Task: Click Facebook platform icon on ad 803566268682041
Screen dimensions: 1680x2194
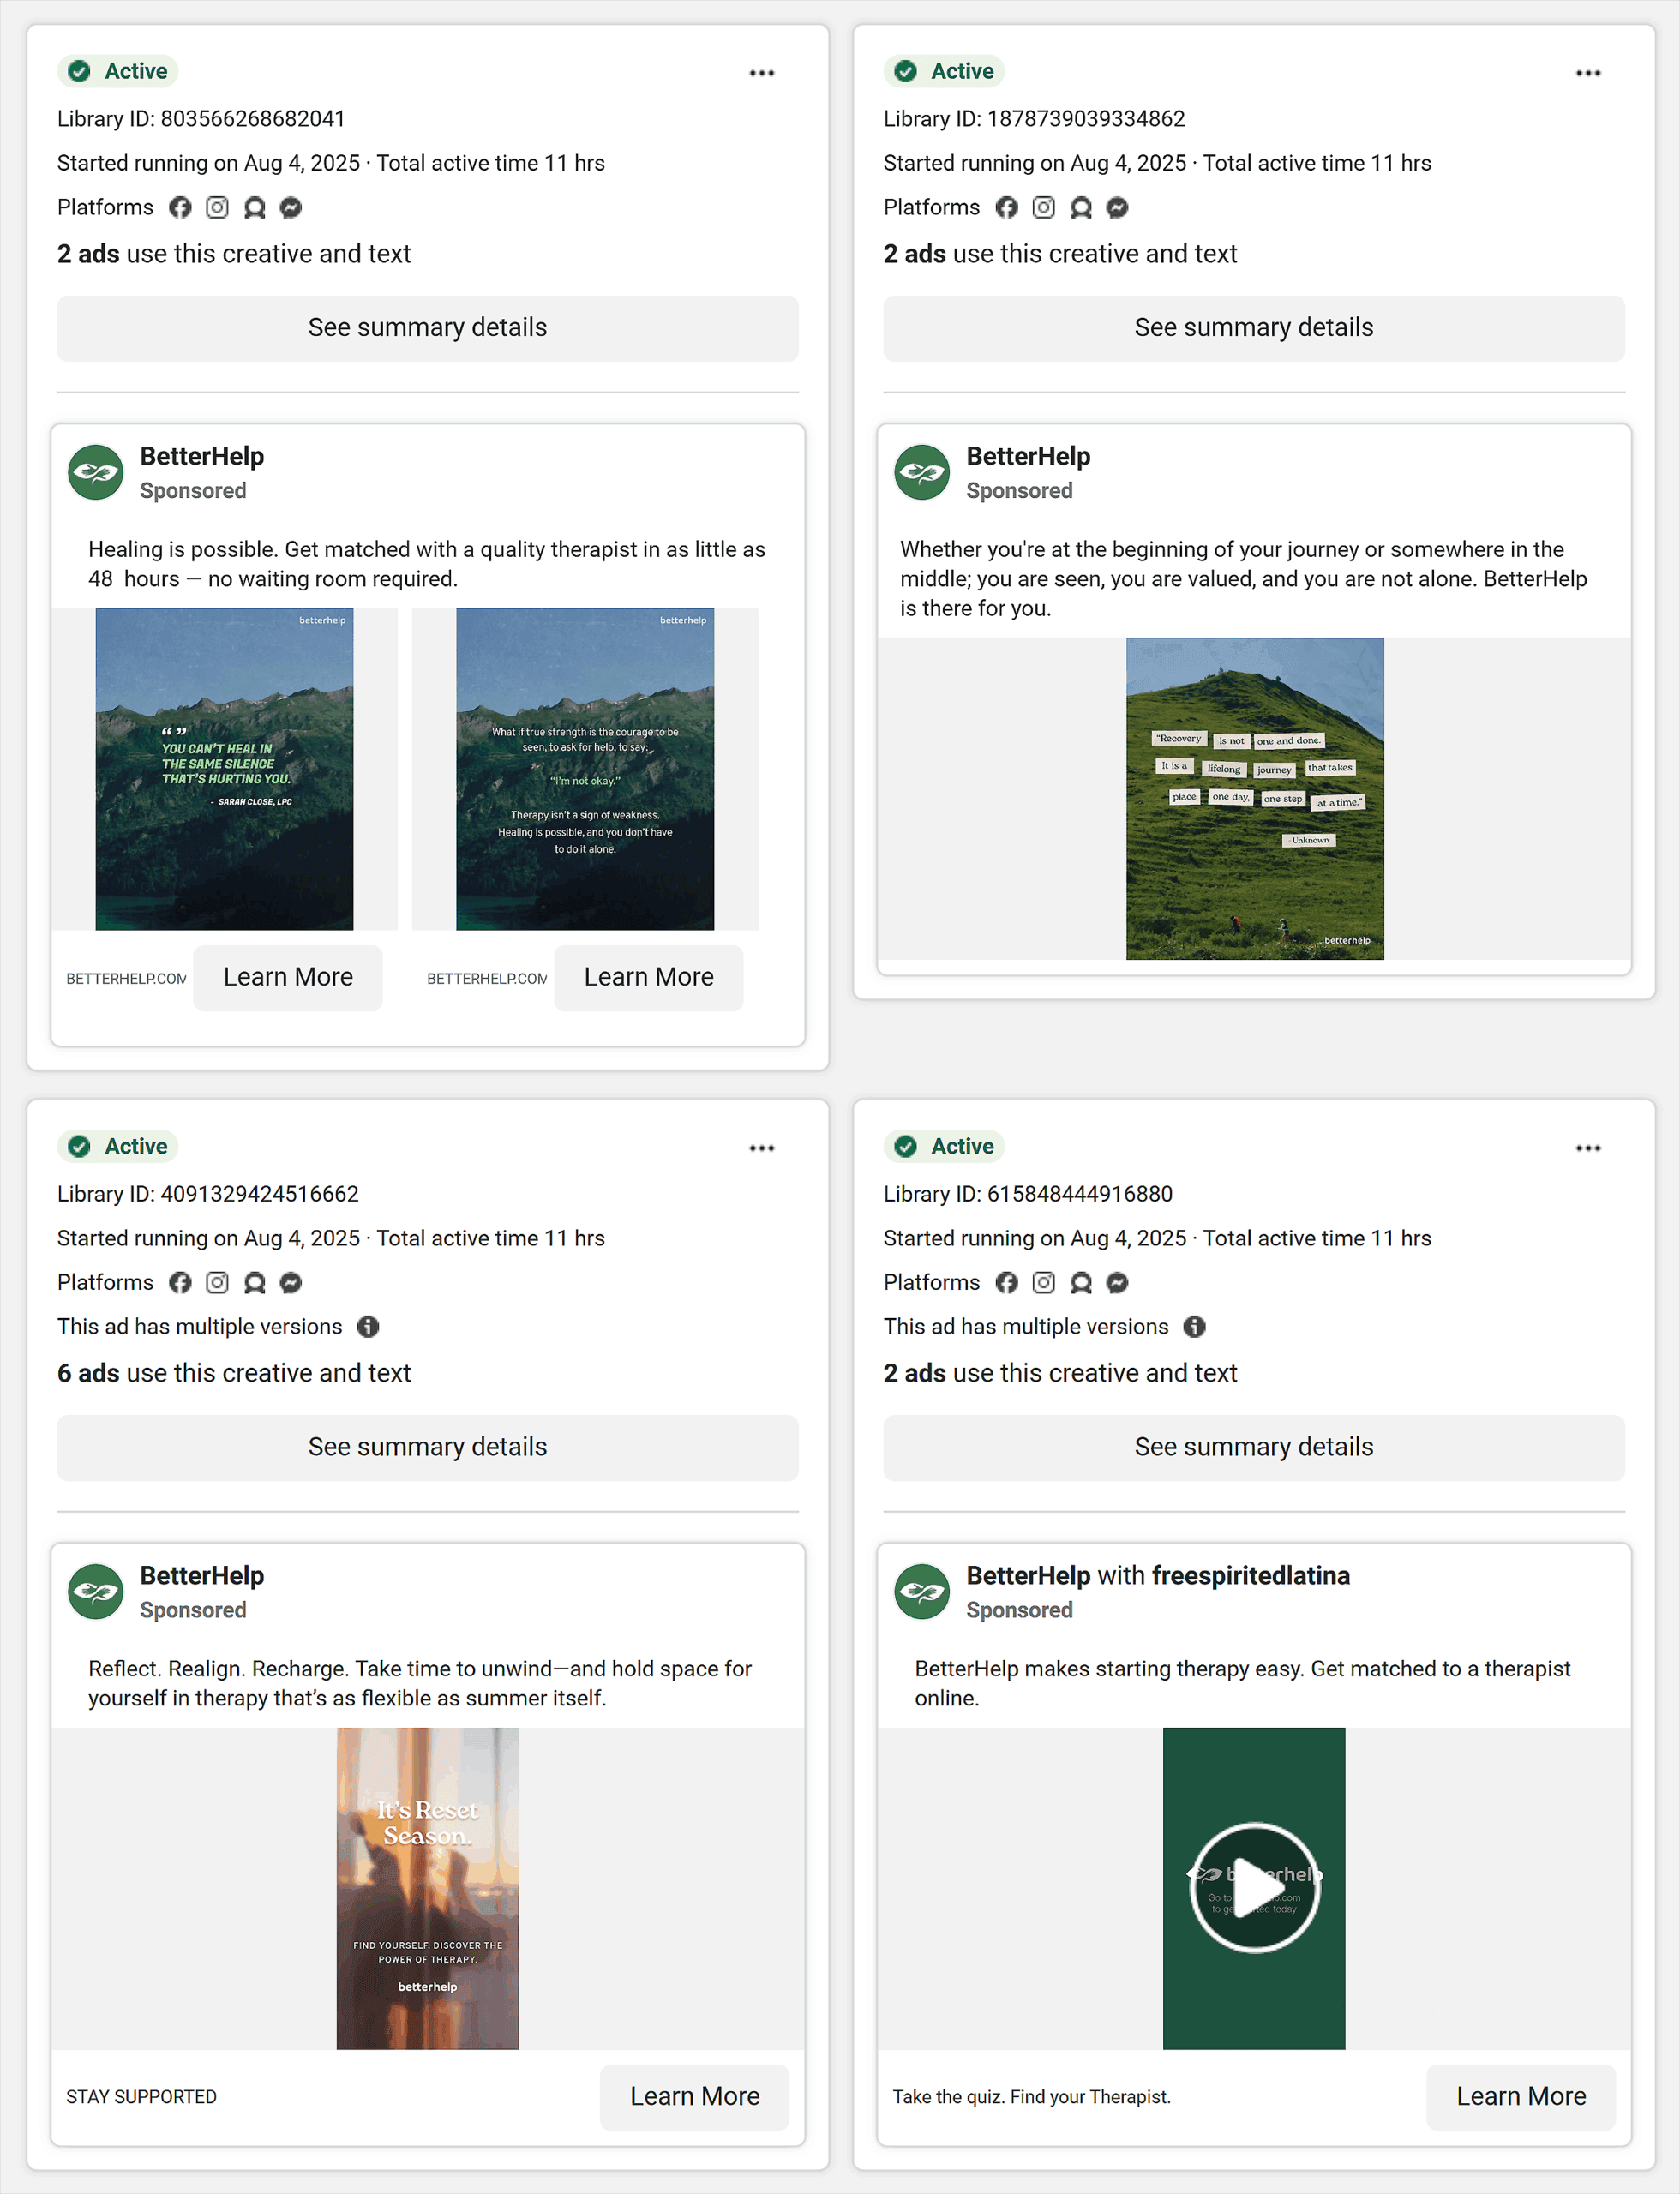Action: coord(180,207)
